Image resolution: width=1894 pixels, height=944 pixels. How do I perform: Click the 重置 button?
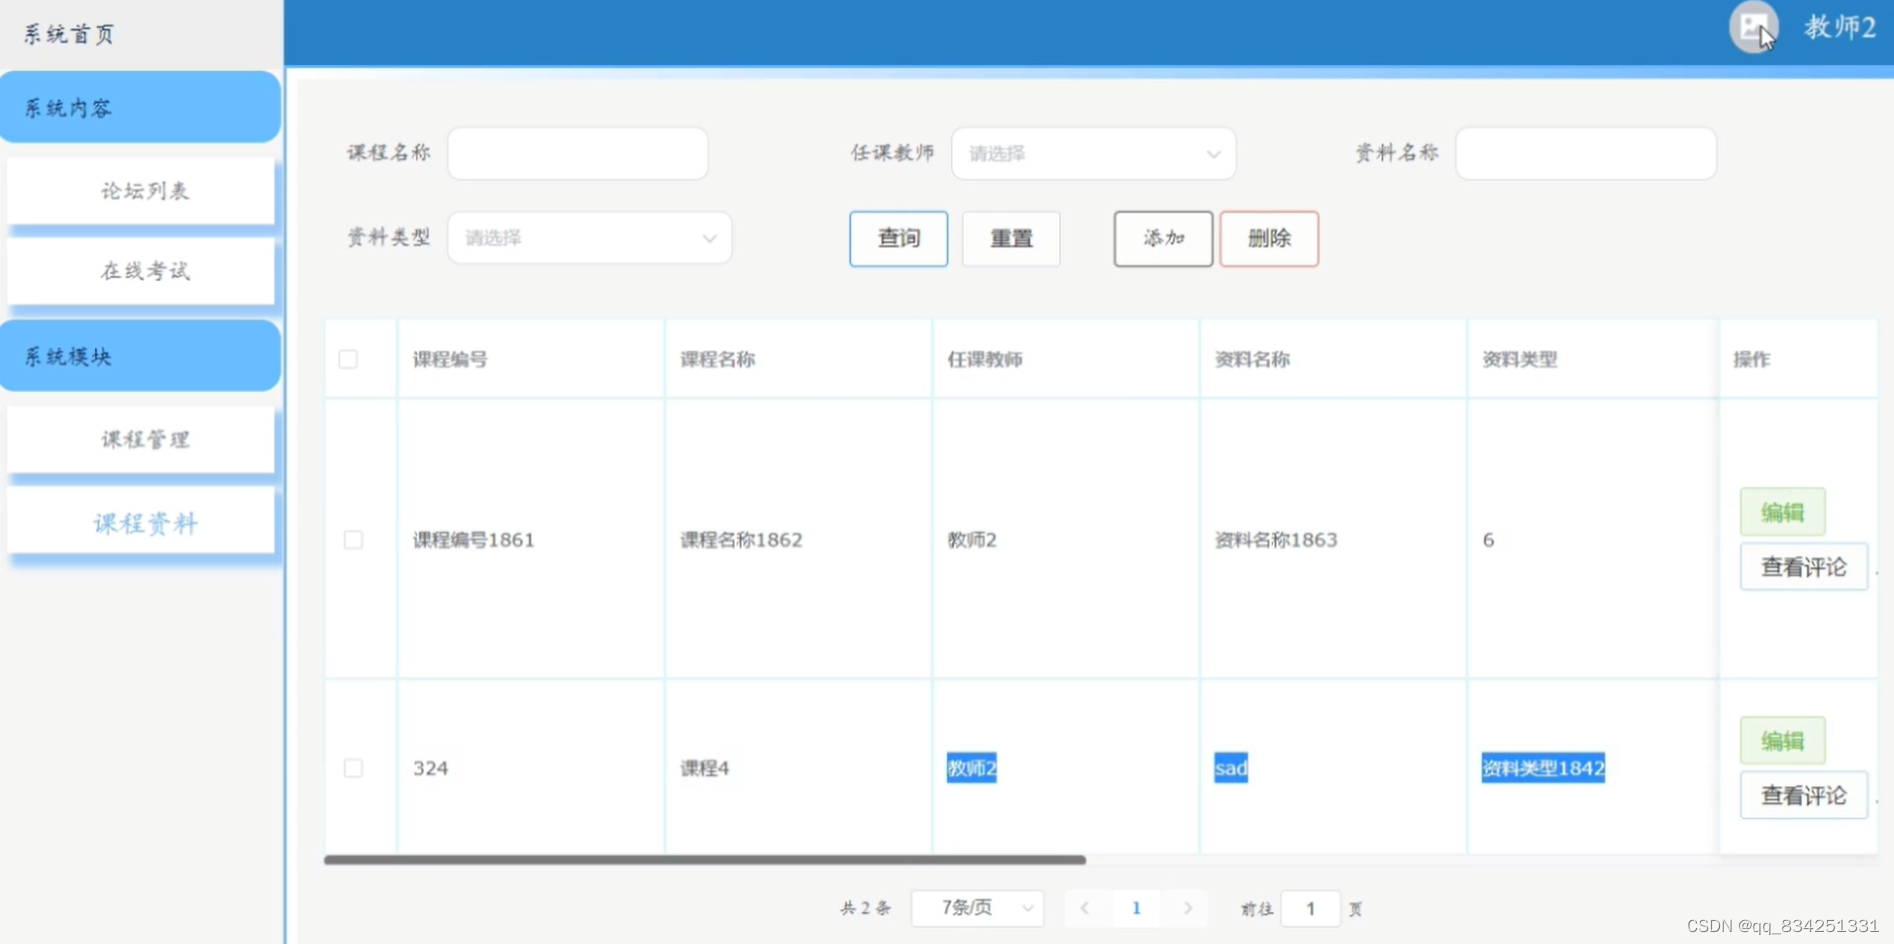click(x=1011, y=238)
